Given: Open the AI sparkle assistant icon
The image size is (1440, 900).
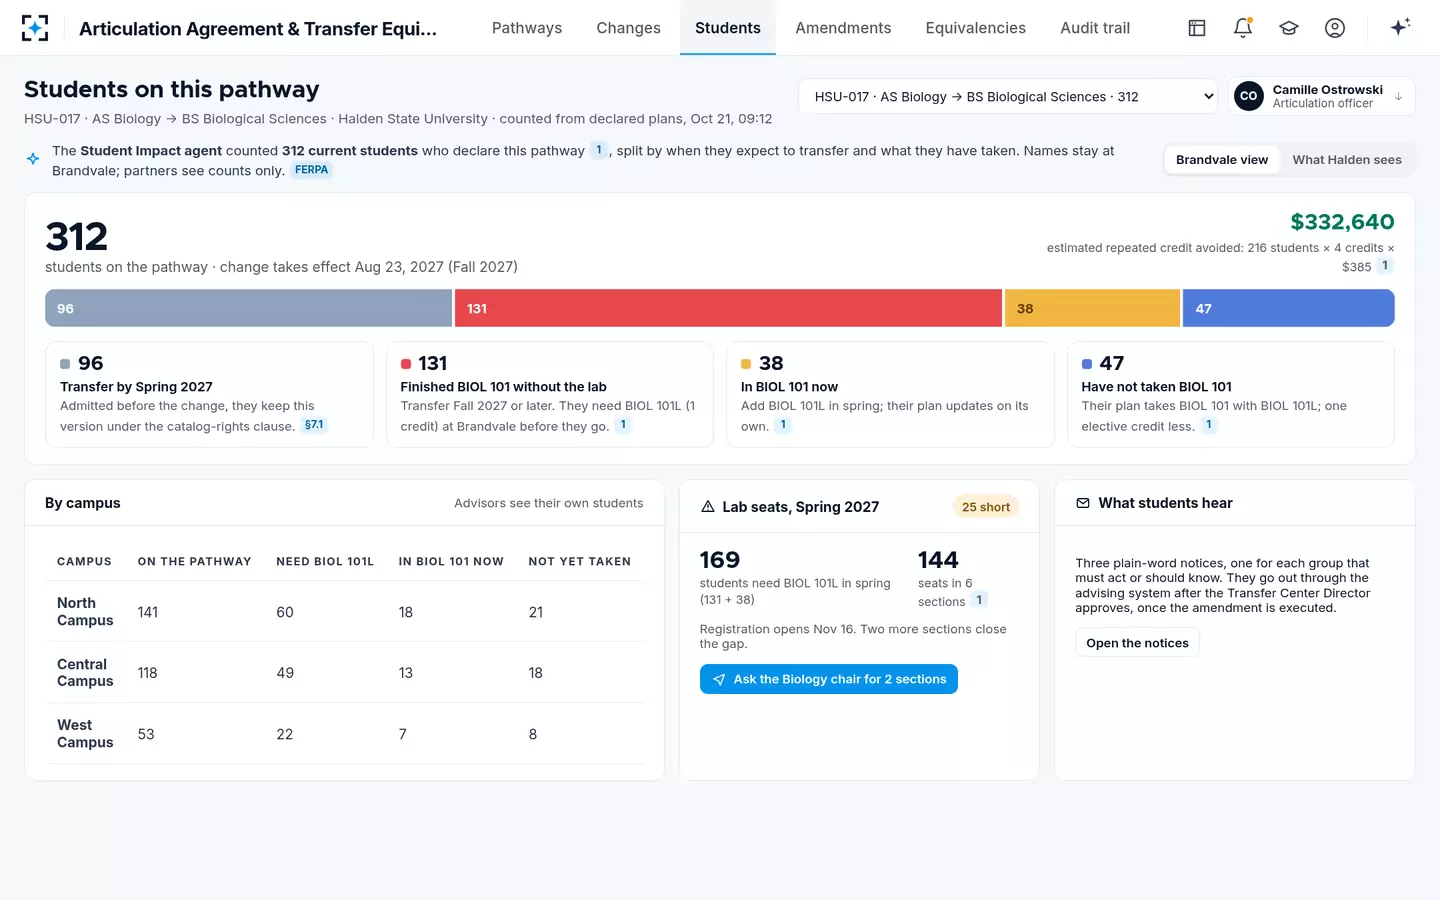Looking at the screenshot, I should (x=1400, y=27).
